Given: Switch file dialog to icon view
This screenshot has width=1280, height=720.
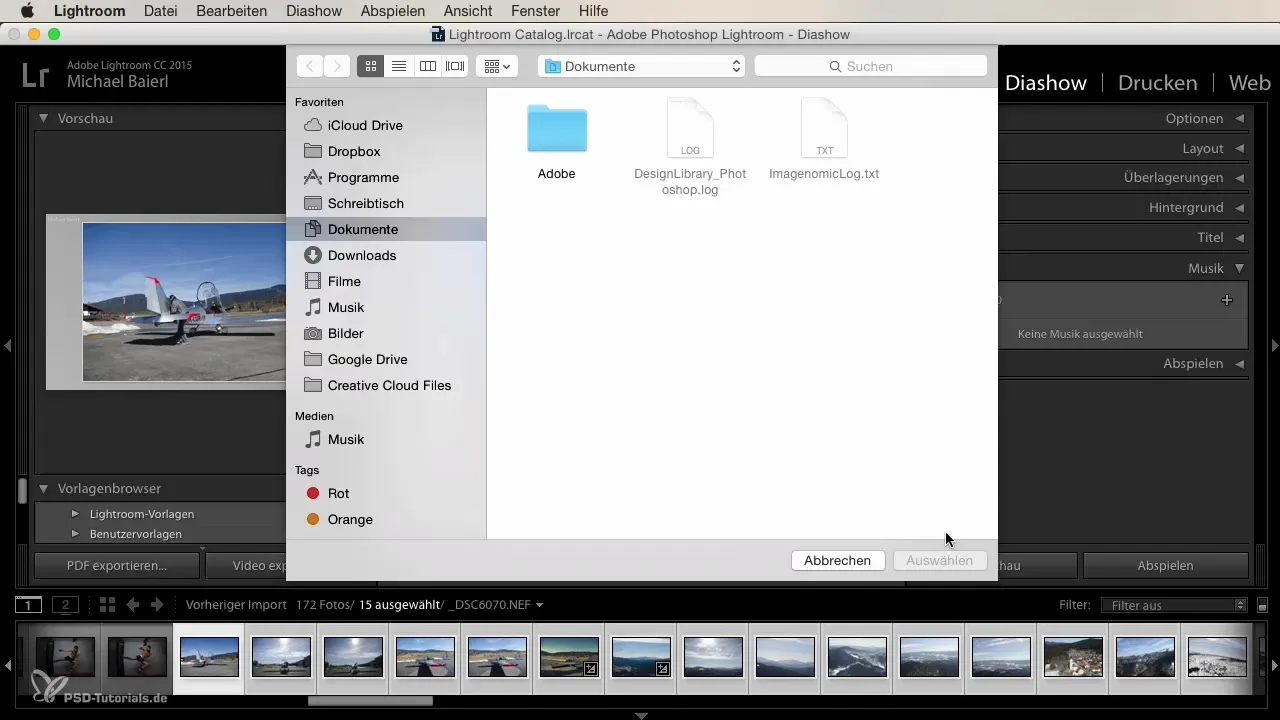Looking at the screenshot, I should point(371,66).
